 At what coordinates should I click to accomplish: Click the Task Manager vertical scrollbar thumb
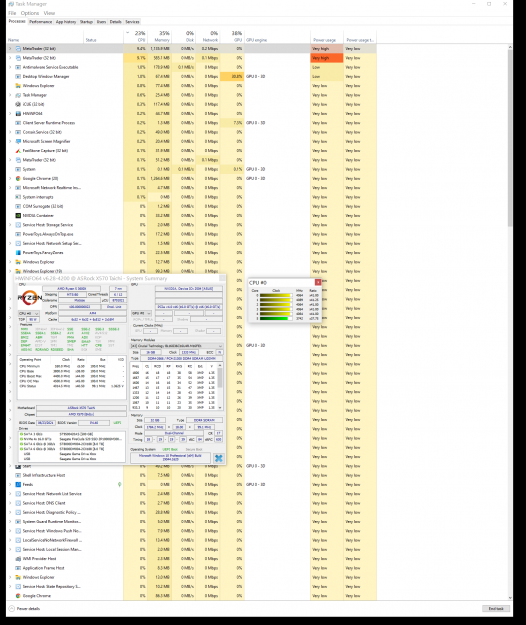(510, 138)
